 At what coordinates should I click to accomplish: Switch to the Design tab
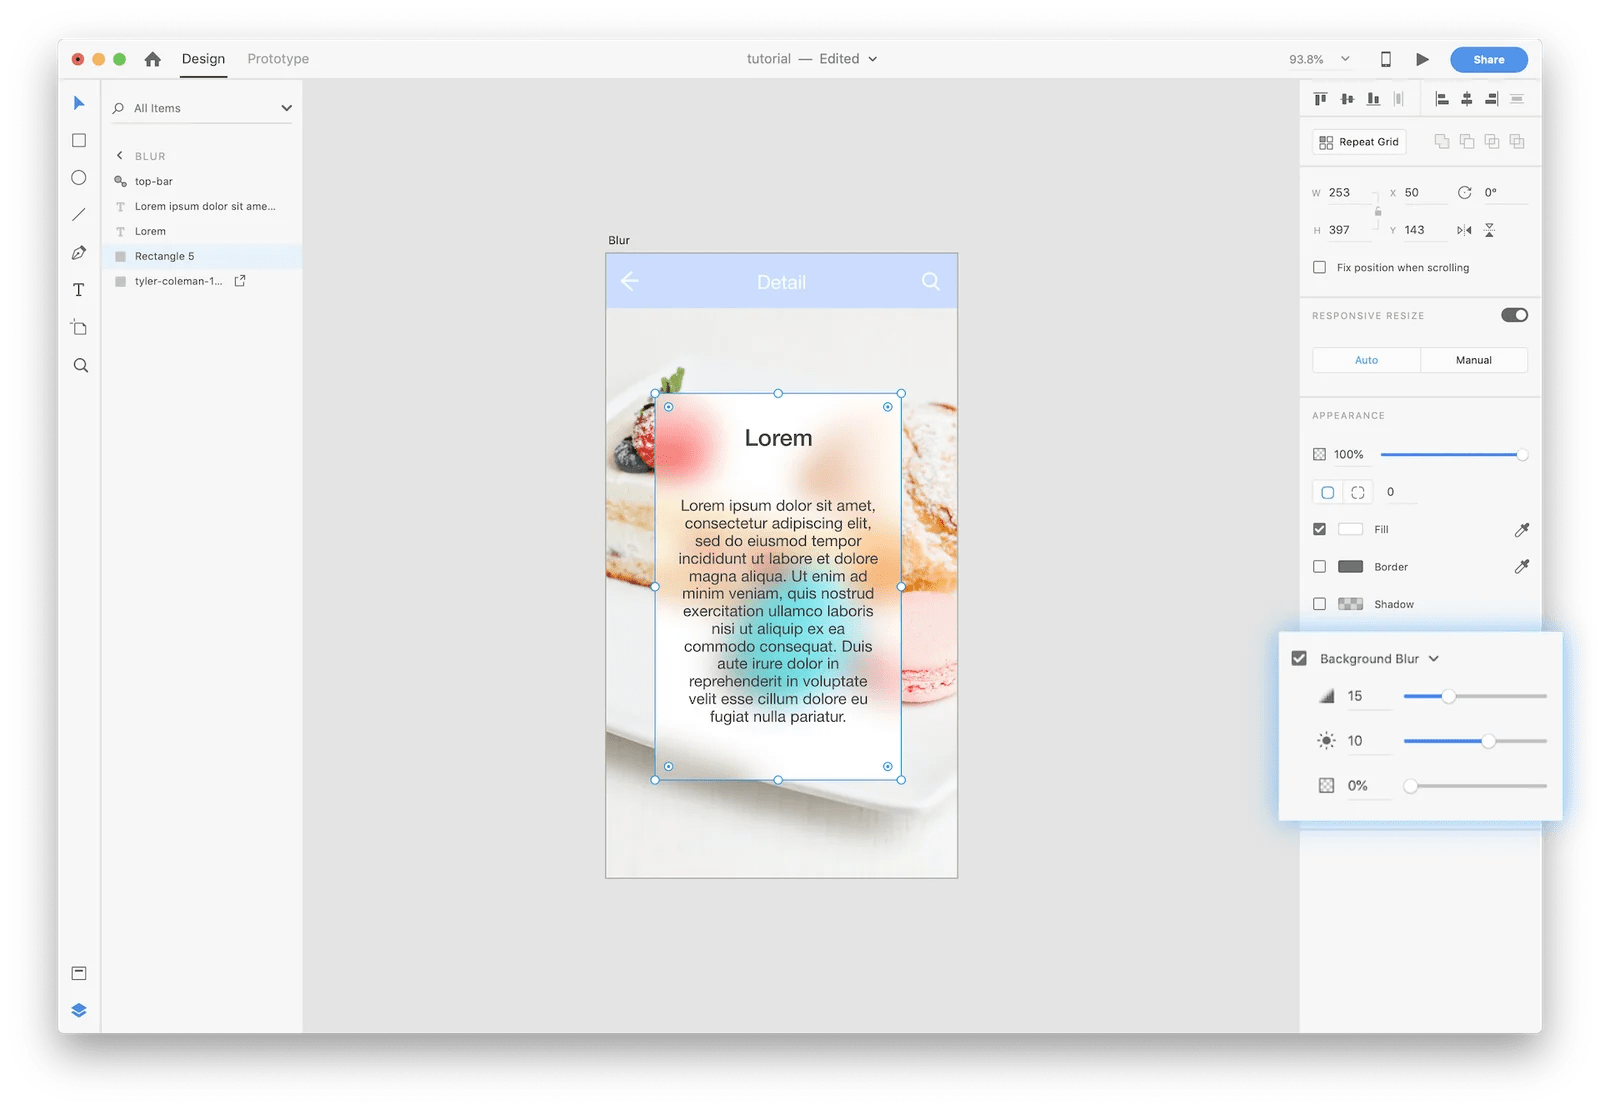204,59
